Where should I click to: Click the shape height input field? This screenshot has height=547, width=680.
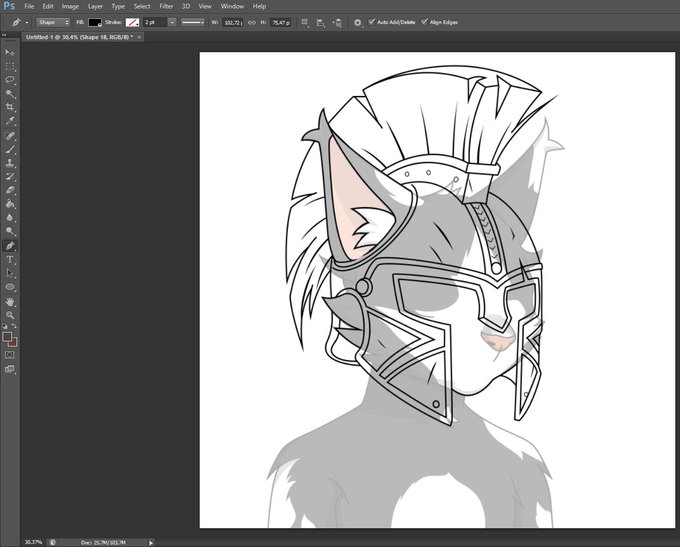click(x=281, y=22)
